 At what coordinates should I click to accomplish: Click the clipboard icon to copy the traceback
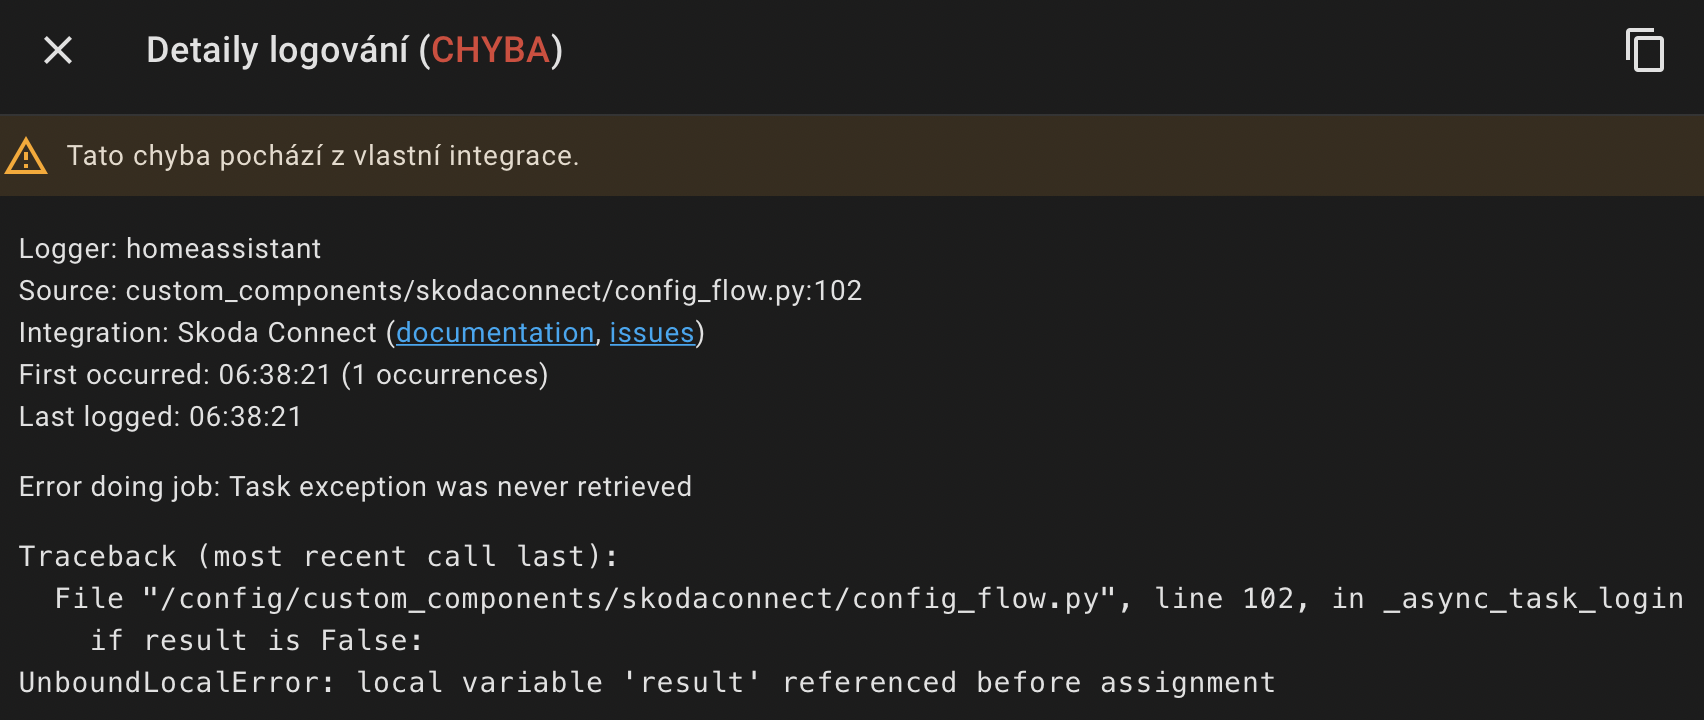coord(1645,50)
